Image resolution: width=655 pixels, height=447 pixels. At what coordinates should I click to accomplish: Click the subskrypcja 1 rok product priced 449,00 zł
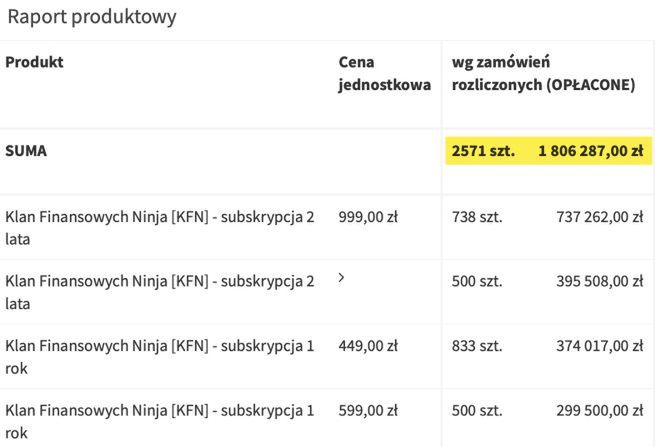160,357
